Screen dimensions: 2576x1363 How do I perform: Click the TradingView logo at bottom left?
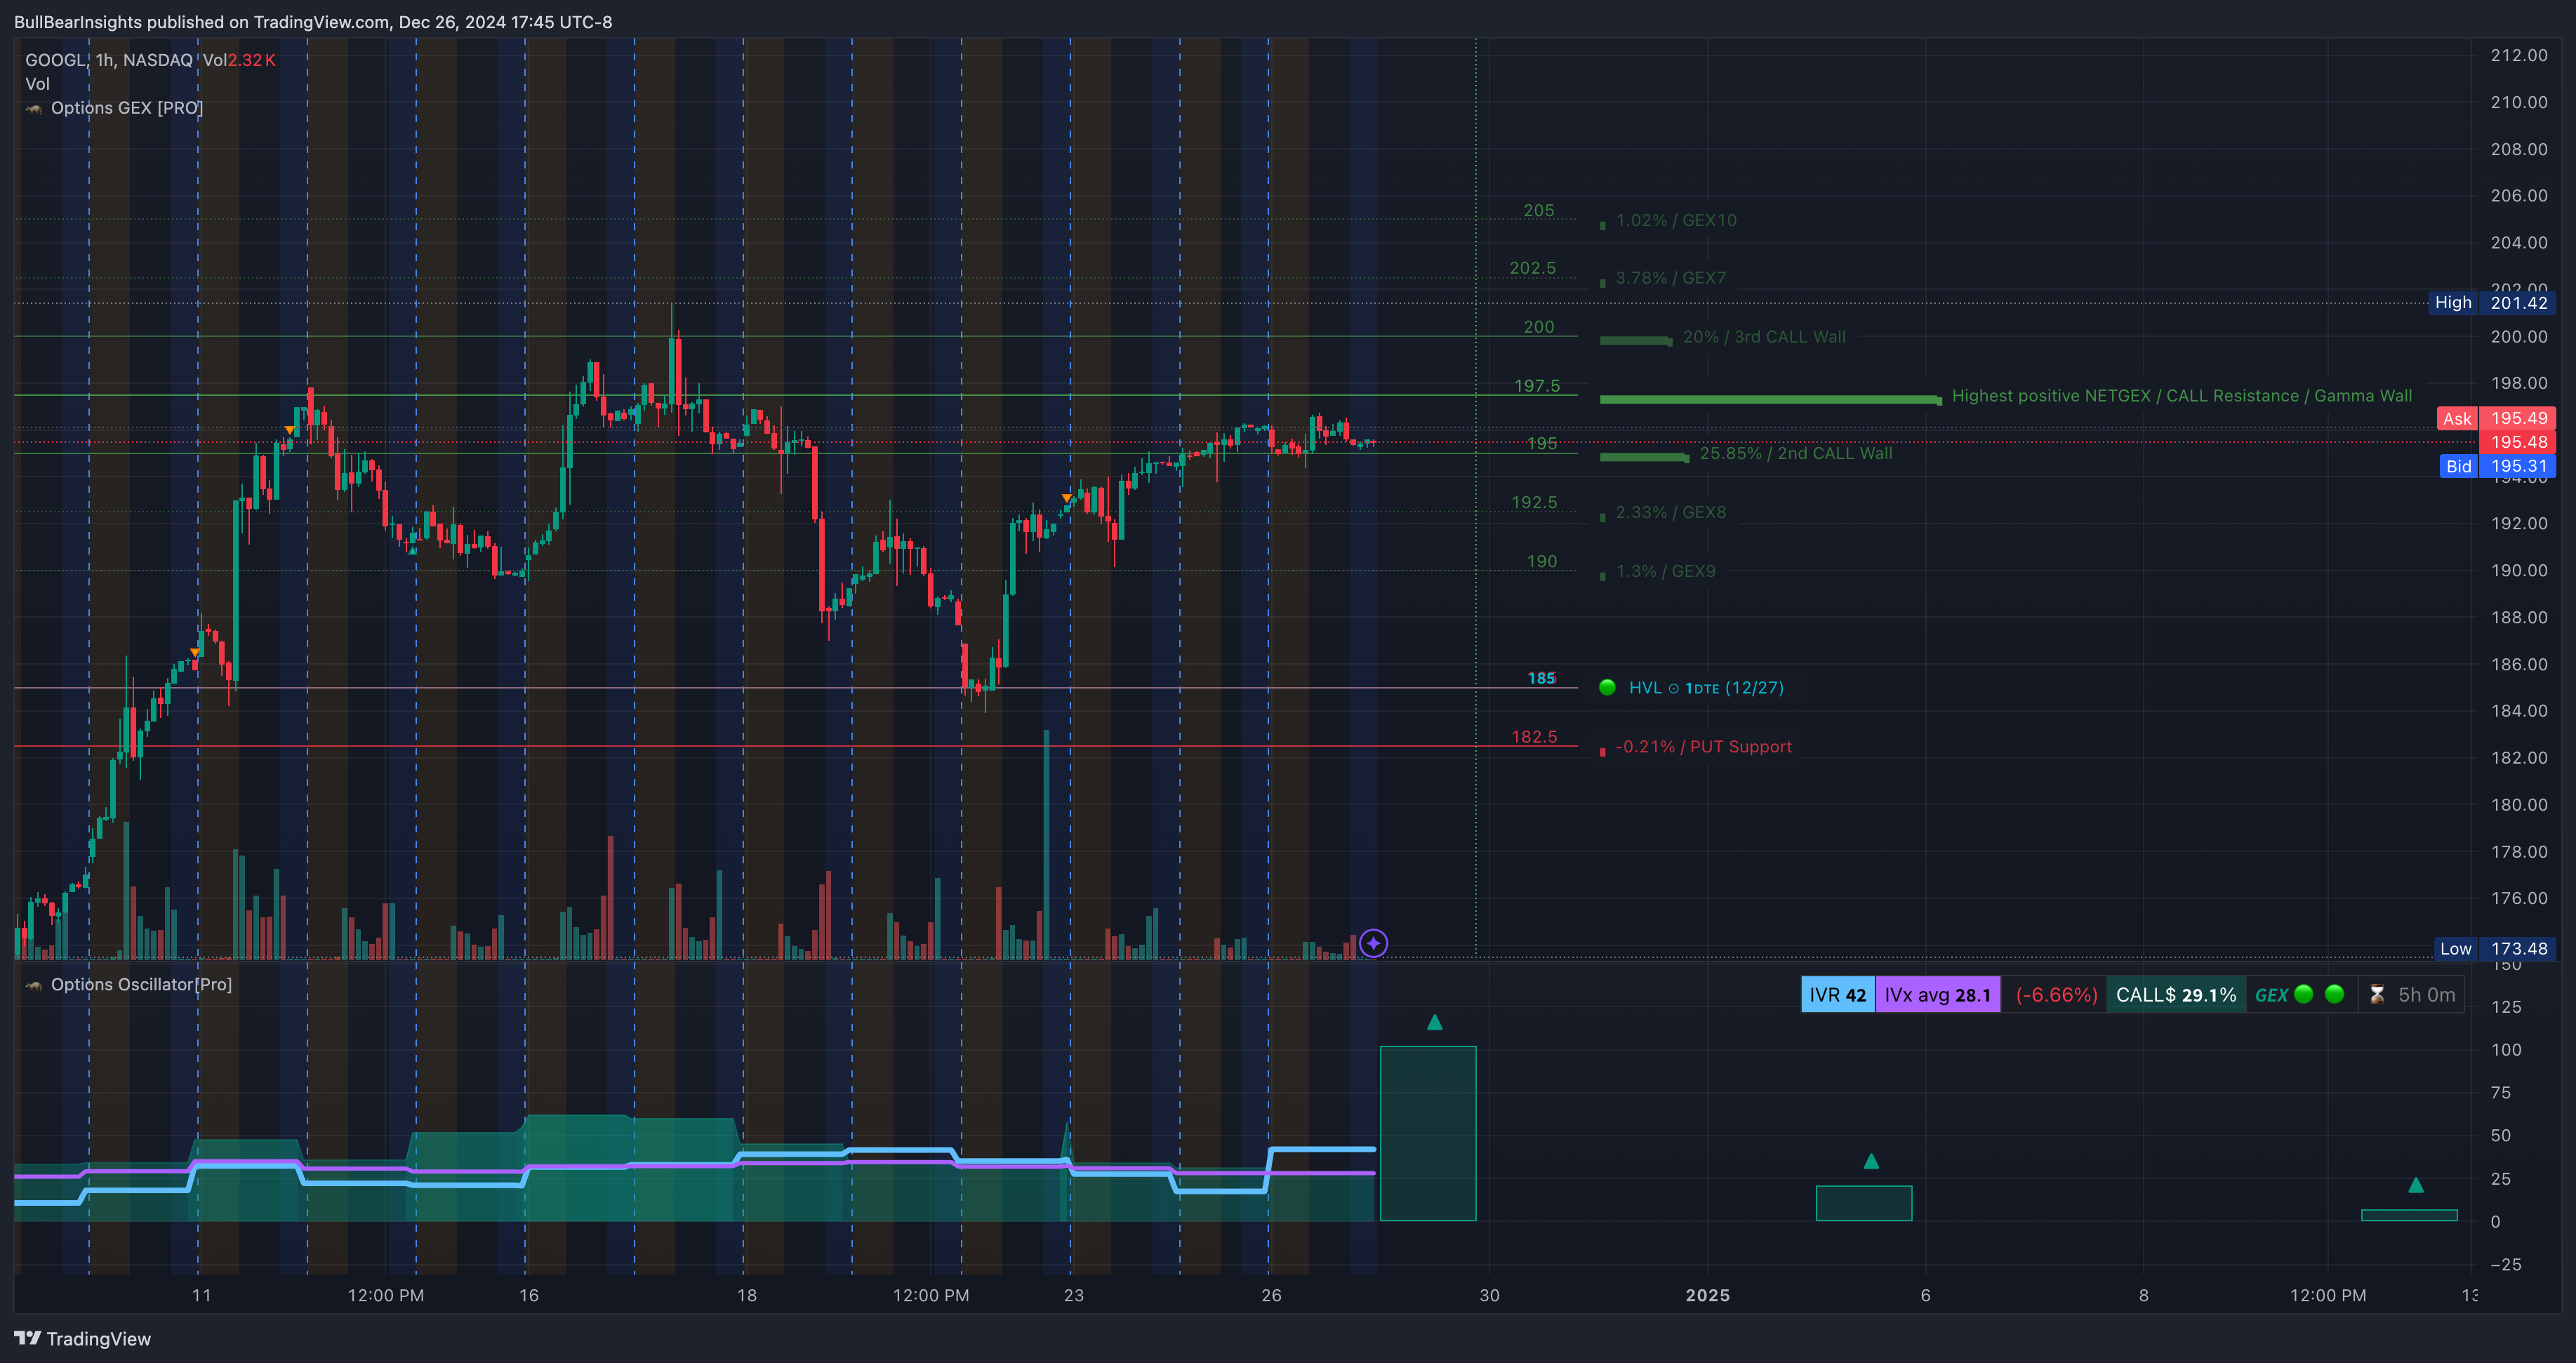click(82, 1338)
